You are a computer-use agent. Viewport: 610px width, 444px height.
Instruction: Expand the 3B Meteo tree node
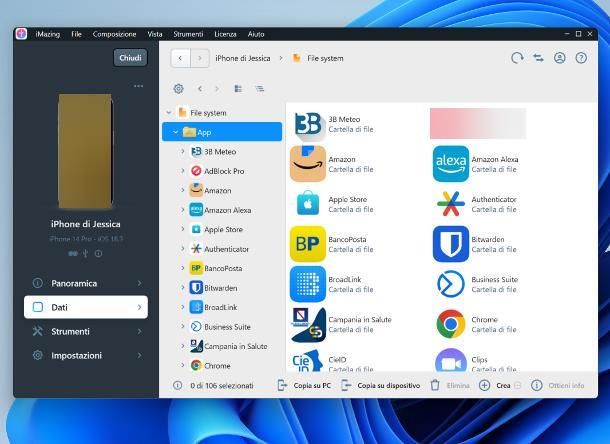(182, 151)
